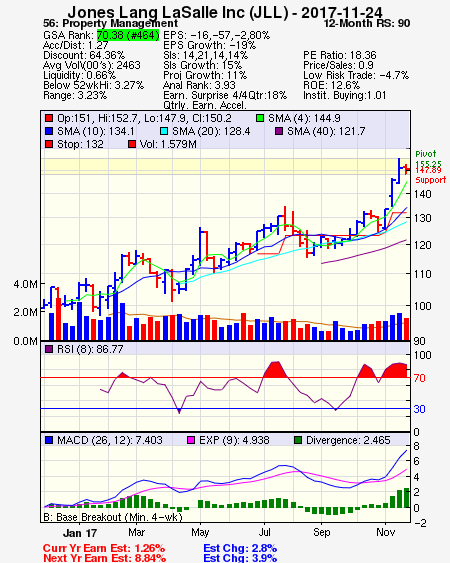The height and width of the screenshot is (563, 450).
Task: Click the 'Avg Vol(00's): 2463' value
Action: (92, 65)
